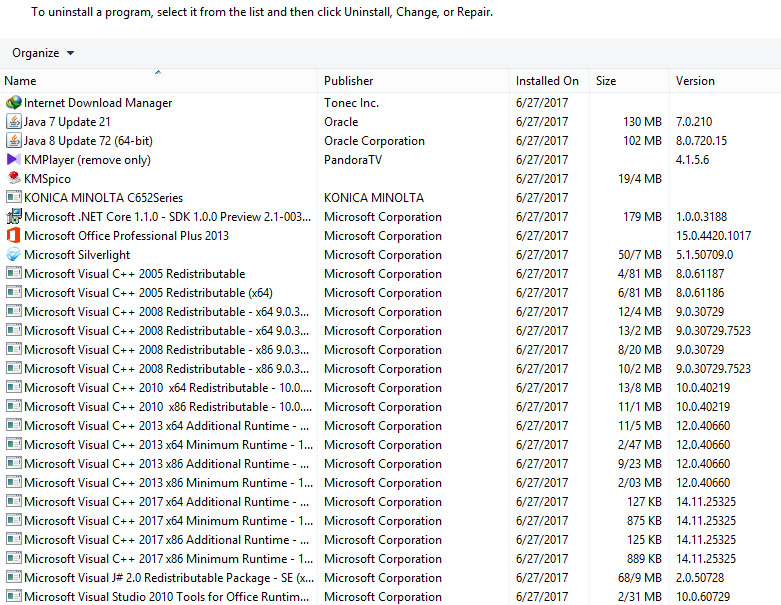
Task: Click the Visual C++ 2013 x64 Additional Runtime icon
Action: tap(13, 425)
